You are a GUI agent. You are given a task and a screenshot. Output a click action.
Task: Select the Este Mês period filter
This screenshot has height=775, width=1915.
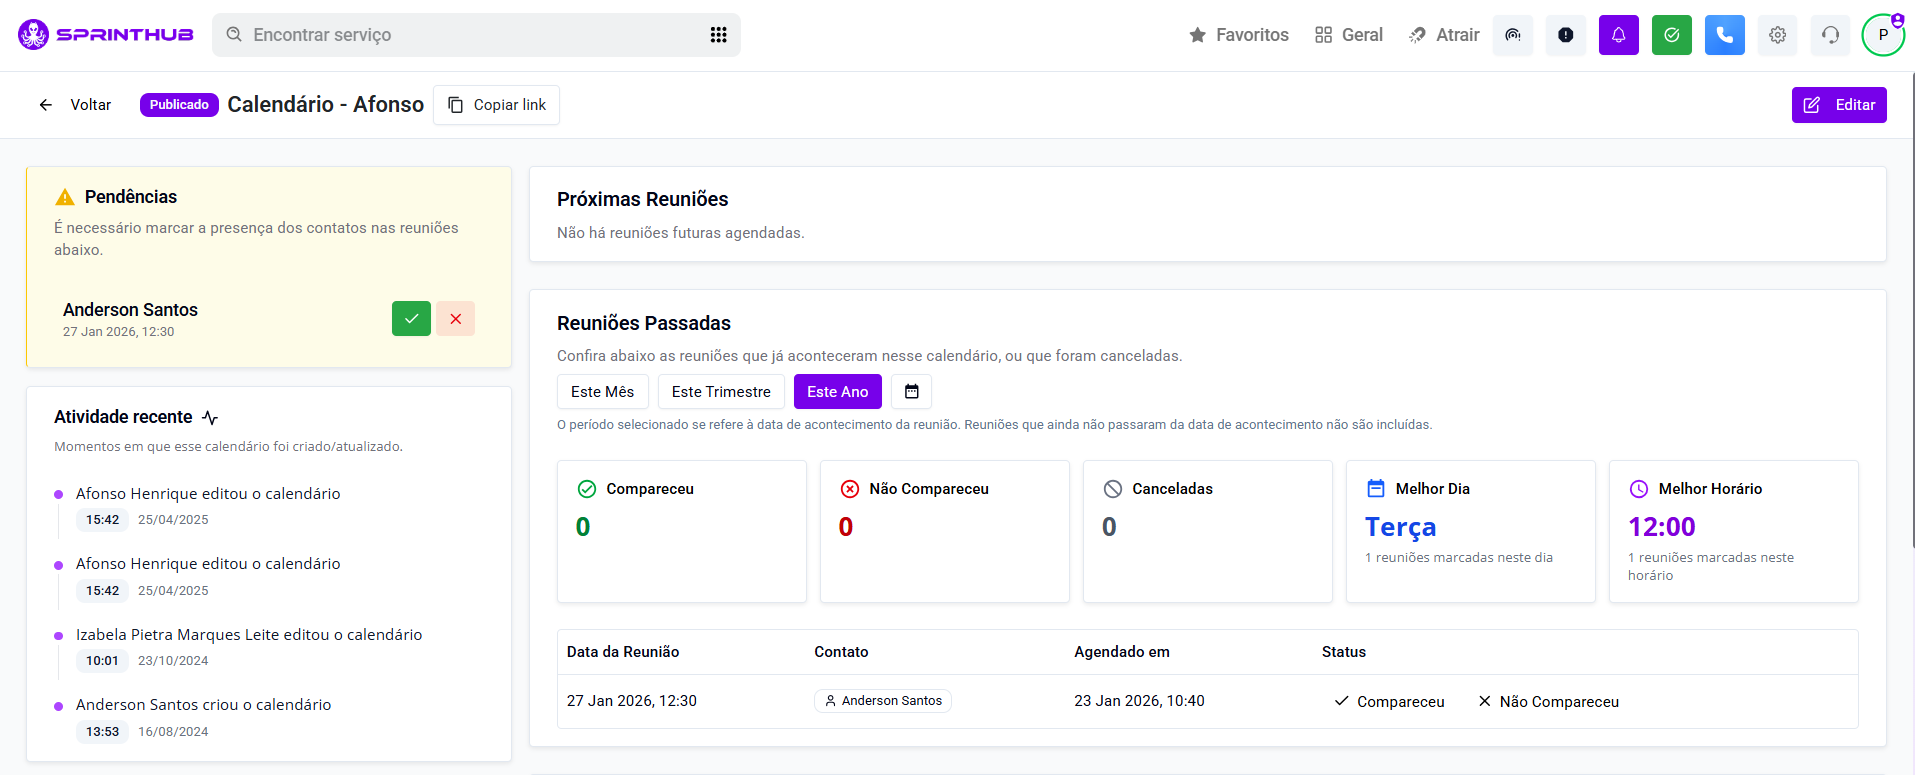click(602, 392)
